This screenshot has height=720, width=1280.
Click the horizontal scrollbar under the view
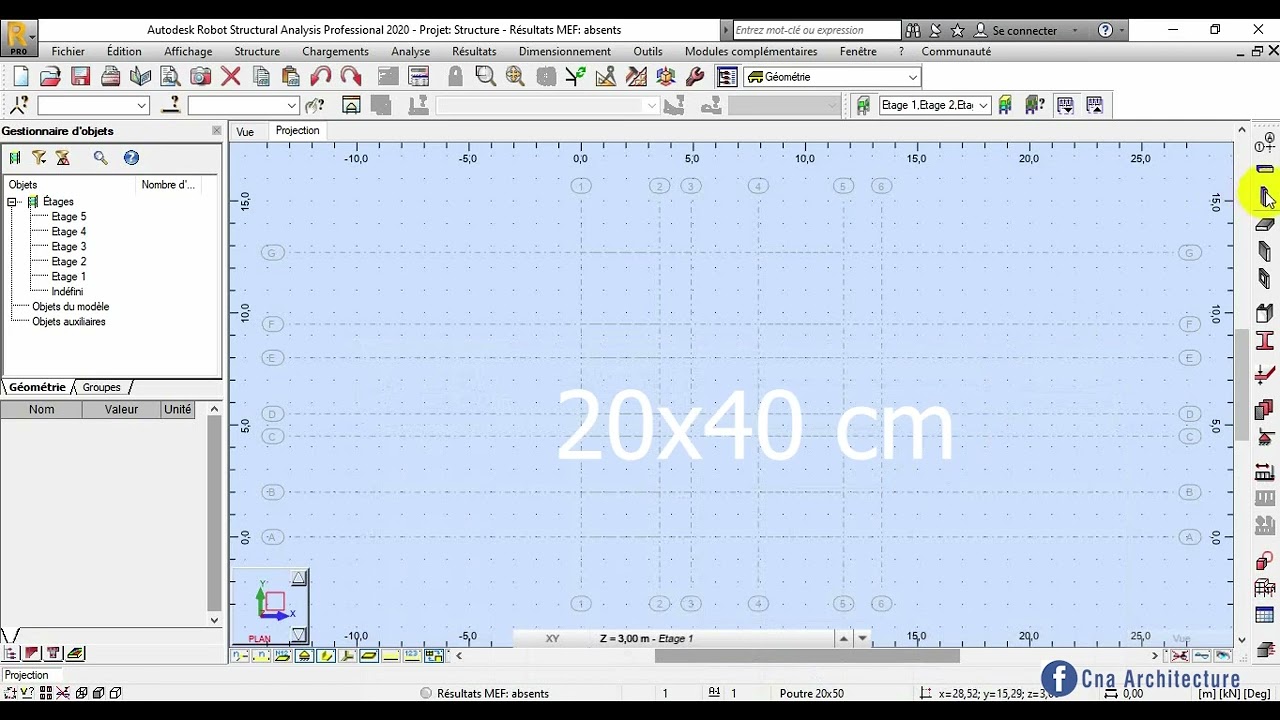click(806, 656)
